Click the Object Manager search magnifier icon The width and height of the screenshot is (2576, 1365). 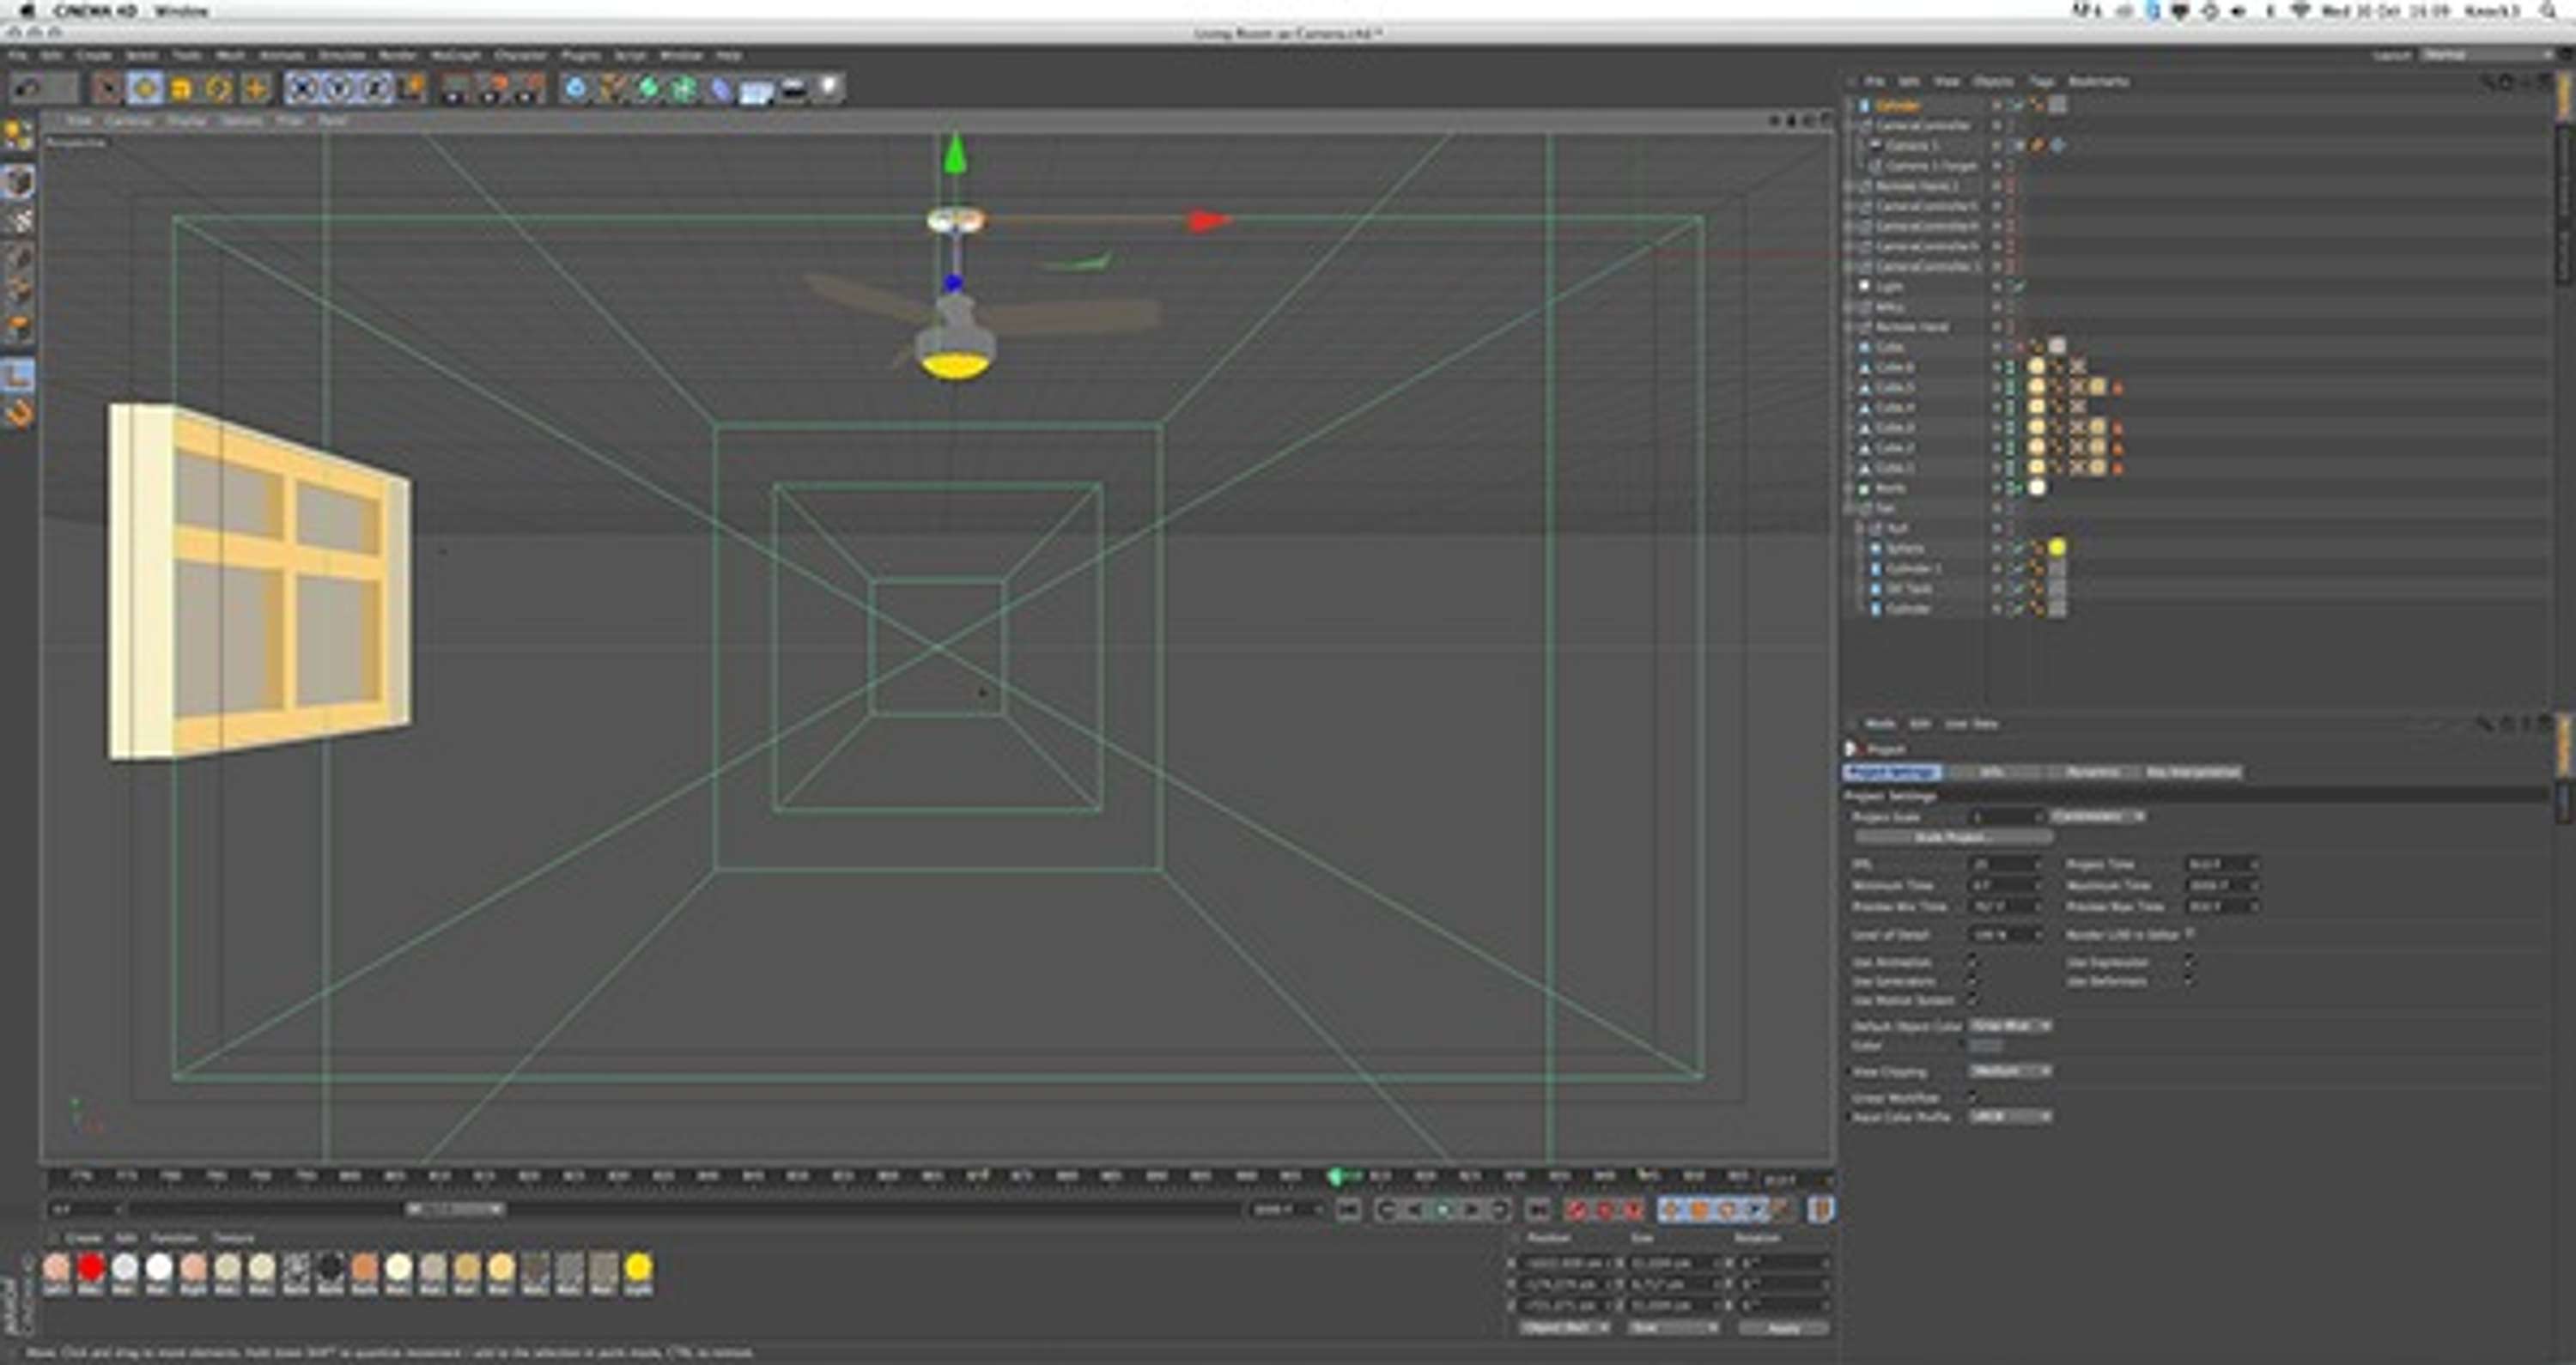click(x=2488, y=82)
